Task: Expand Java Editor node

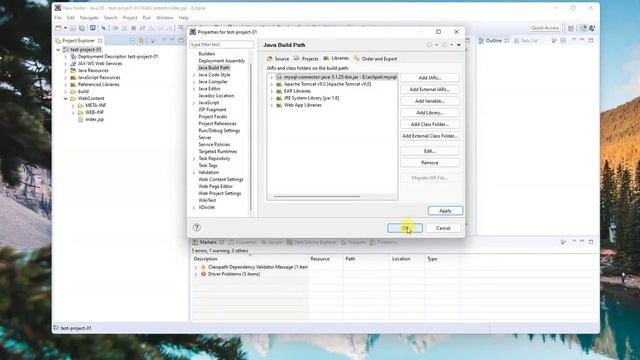Action: (x=194, y=89)
